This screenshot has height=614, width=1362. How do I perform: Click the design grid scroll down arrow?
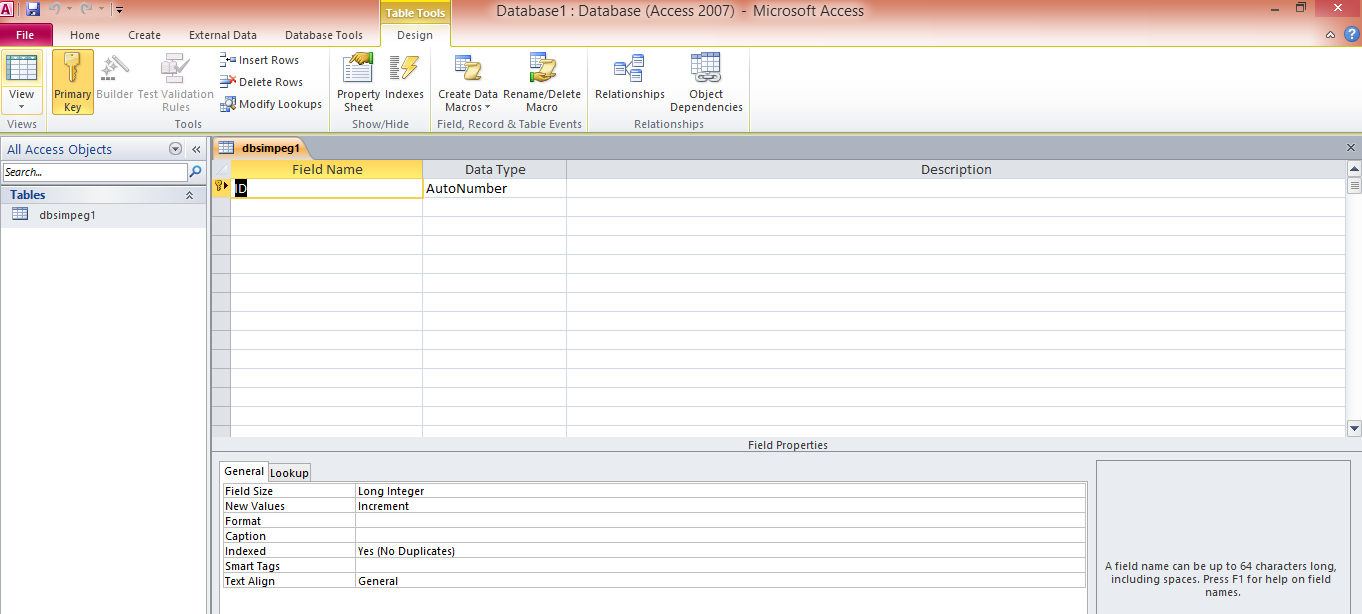pyautogui.click(x=1354, y=428)
